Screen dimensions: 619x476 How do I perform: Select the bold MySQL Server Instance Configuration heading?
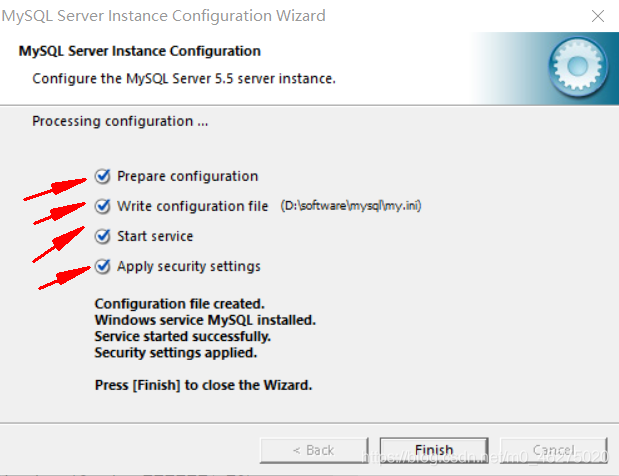(140, 51)
